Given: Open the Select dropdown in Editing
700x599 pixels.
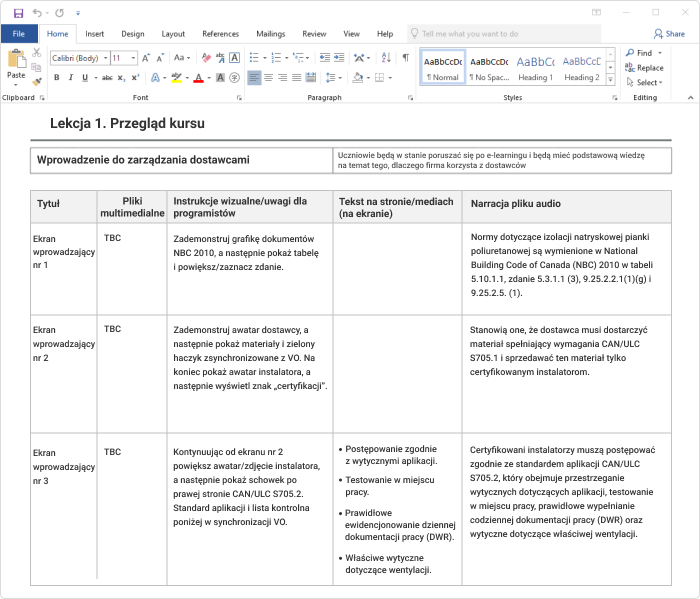Looking at the screenshot, I should [x=644, y=83].
